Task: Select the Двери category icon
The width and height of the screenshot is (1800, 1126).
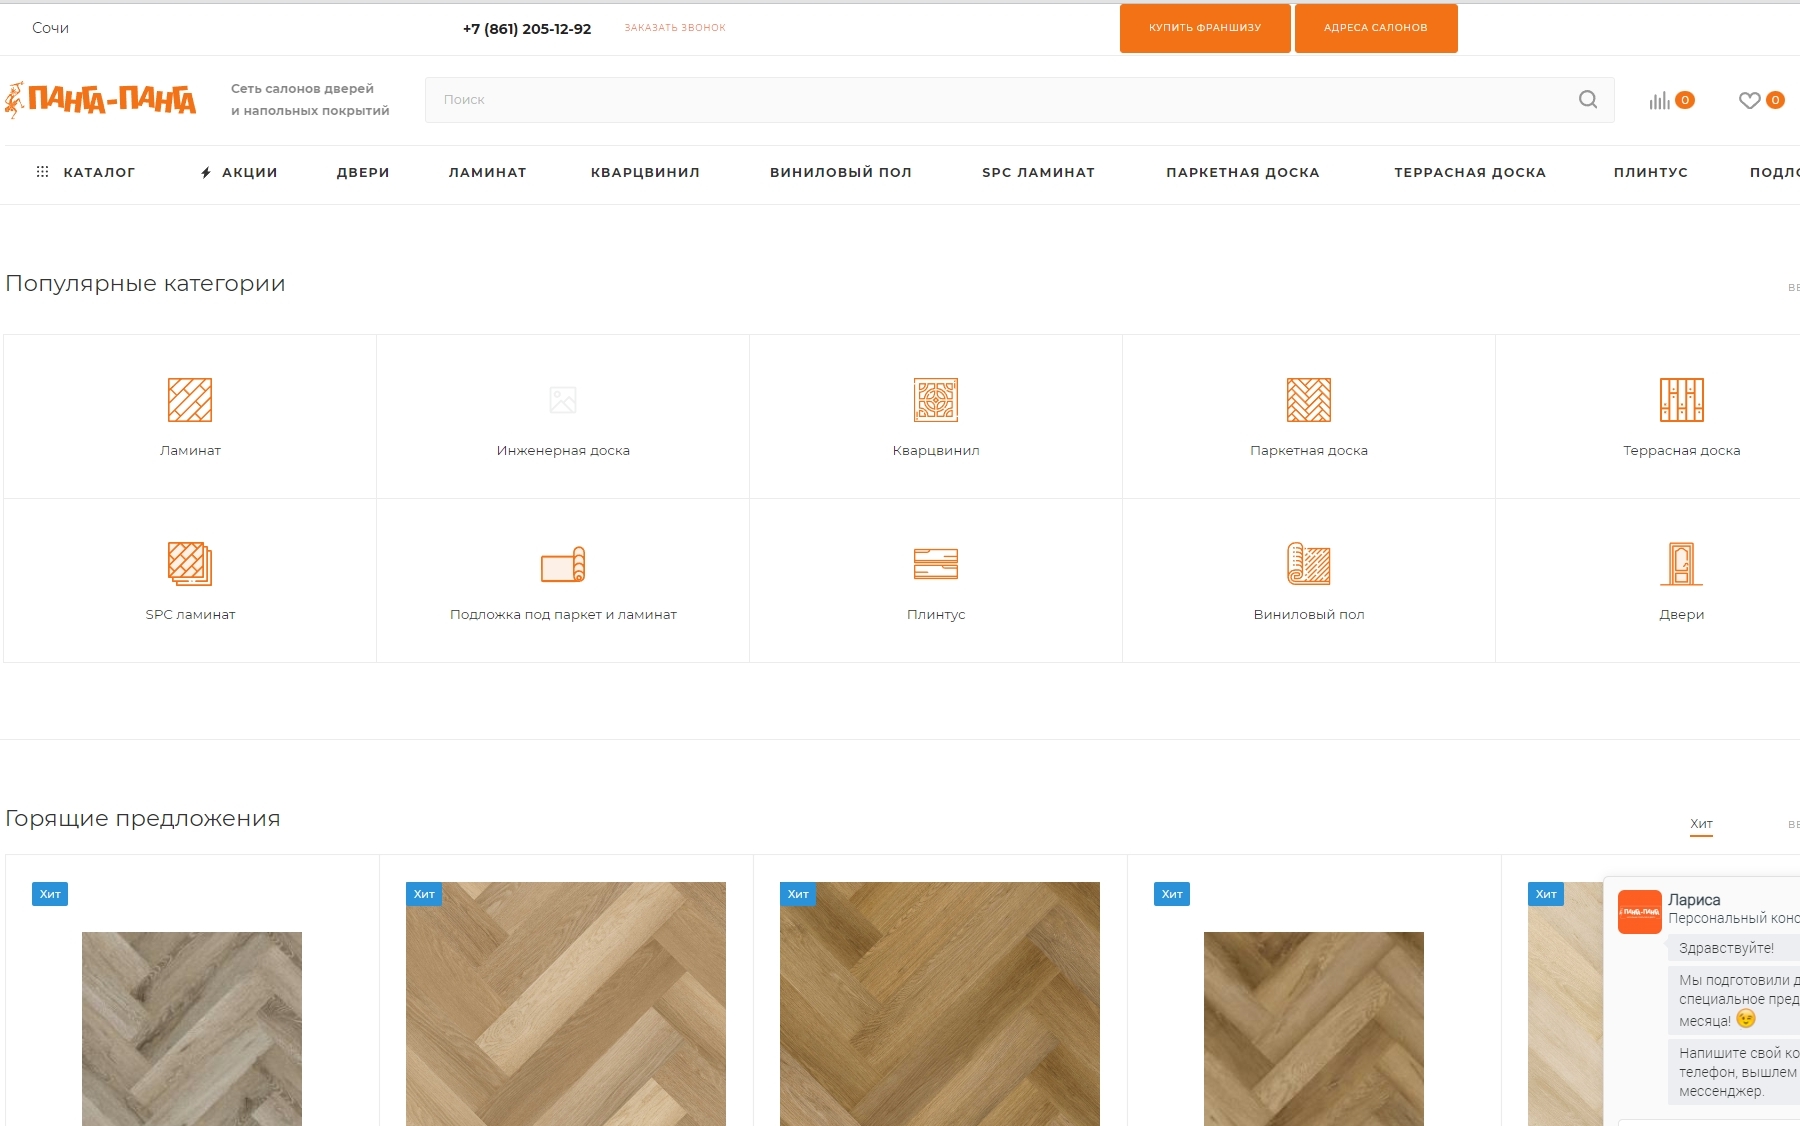Action: (1682, 564)
